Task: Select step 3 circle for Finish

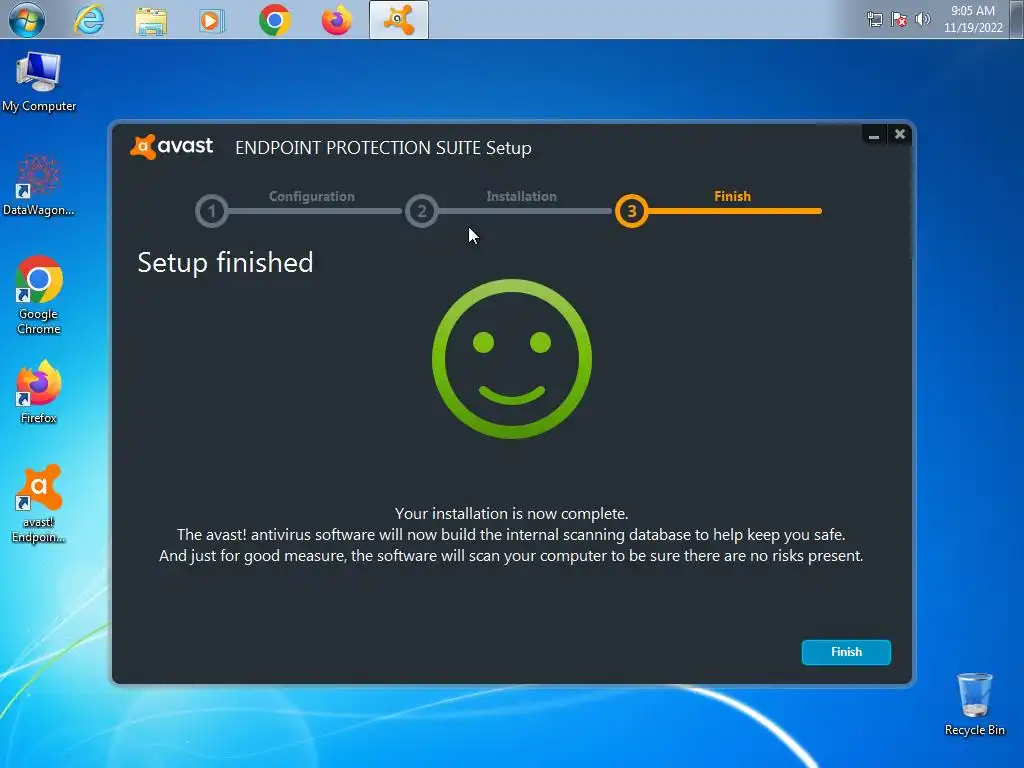Action: [x=632, y=211]
